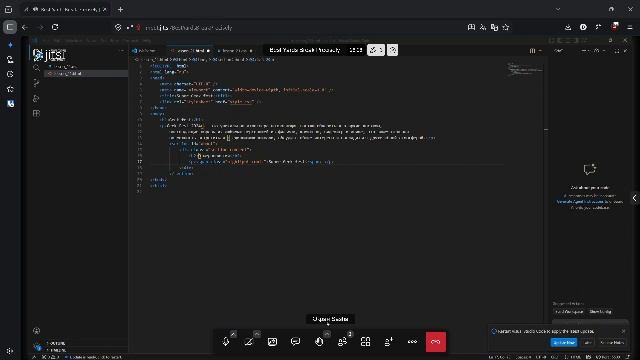Click the address bar URL

point(189,28)
